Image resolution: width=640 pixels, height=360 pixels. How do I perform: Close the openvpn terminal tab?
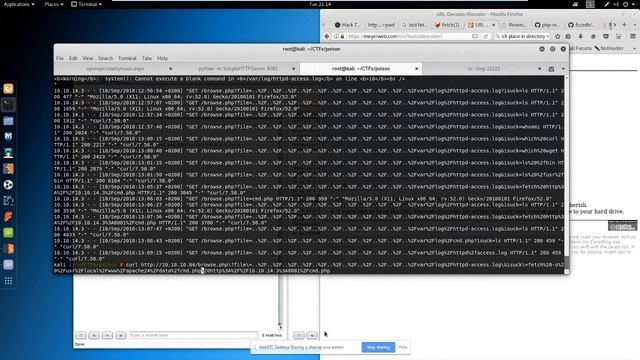(171, 69)
